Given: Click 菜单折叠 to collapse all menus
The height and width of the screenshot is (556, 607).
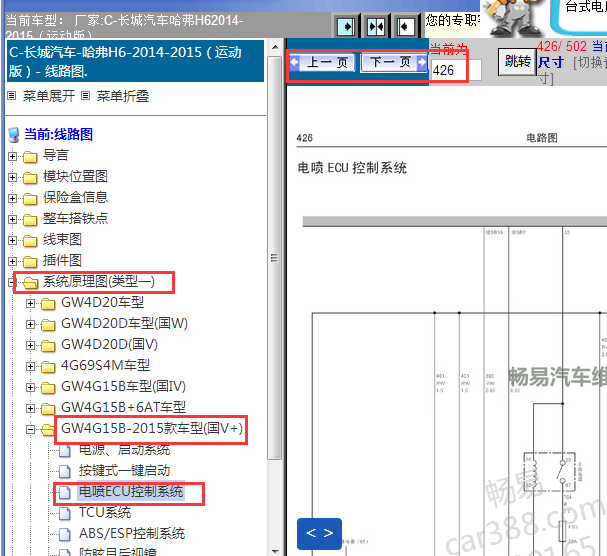Looking at the screenshot, I should click(x=123, y=96).
